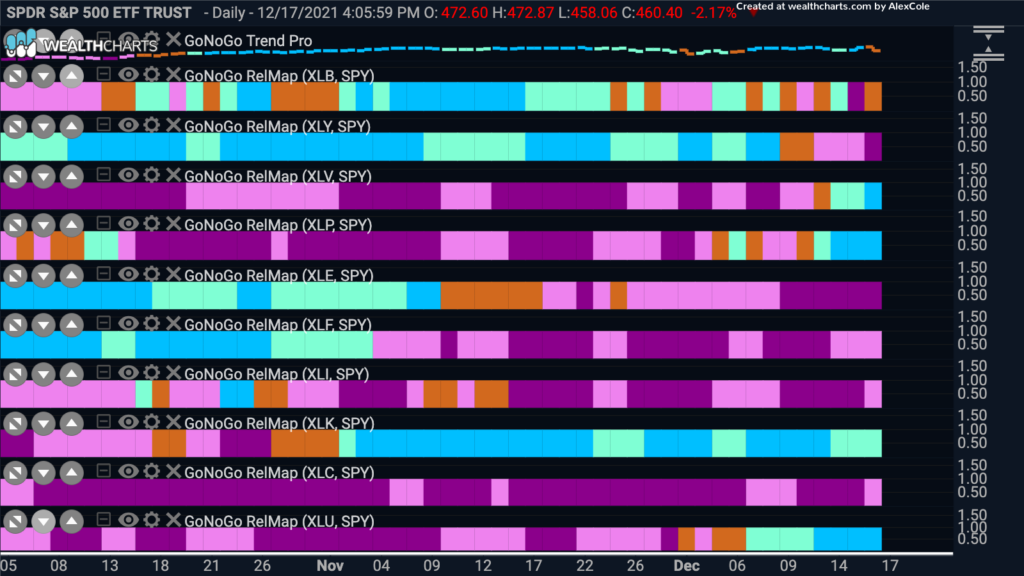Screen dimensions: 1024x576
Task: Hide RelMap XLI using eye icon
Action: pyautogui.click(x=128, y=372)
